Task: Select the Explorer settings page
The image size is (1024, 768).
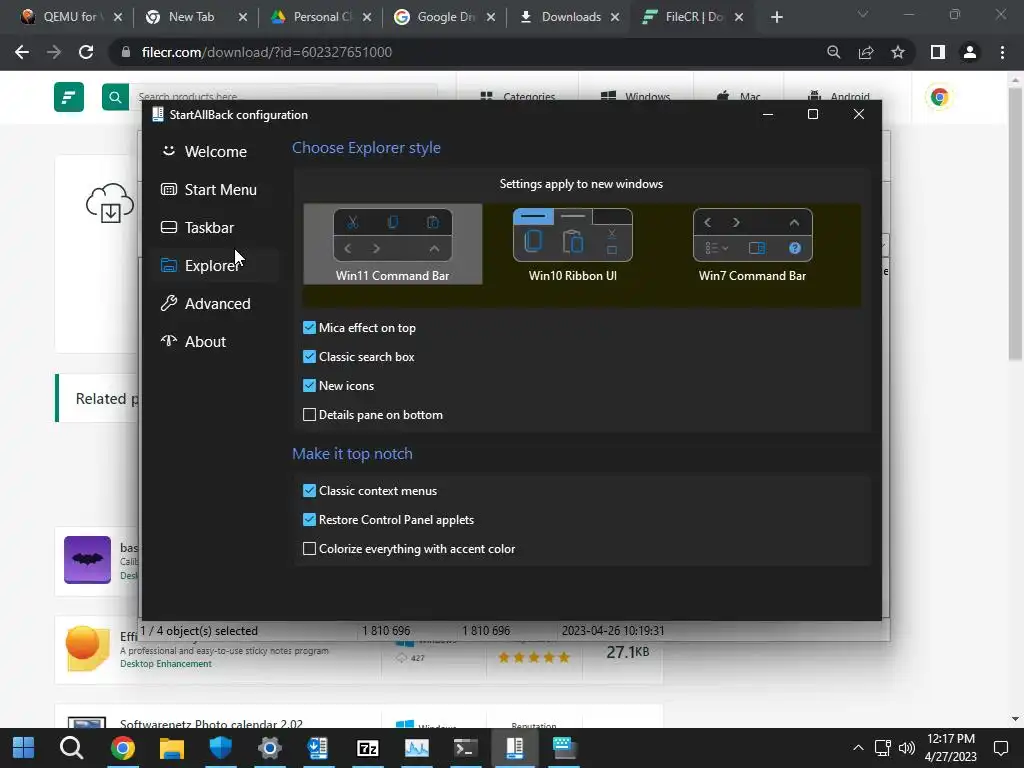Action: coord(201,265)
